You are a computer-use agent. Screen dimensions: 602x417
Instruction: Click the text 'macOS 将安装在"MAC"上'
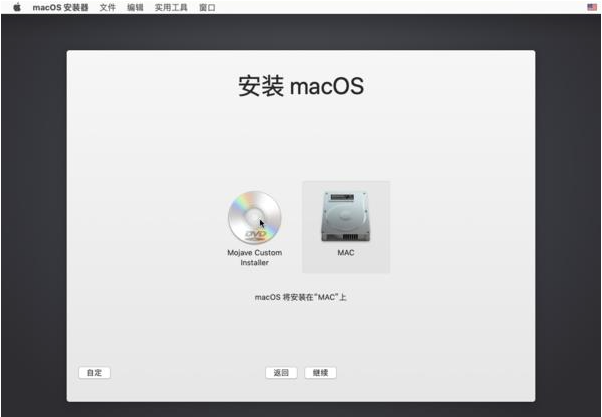[x=301, y=297]
